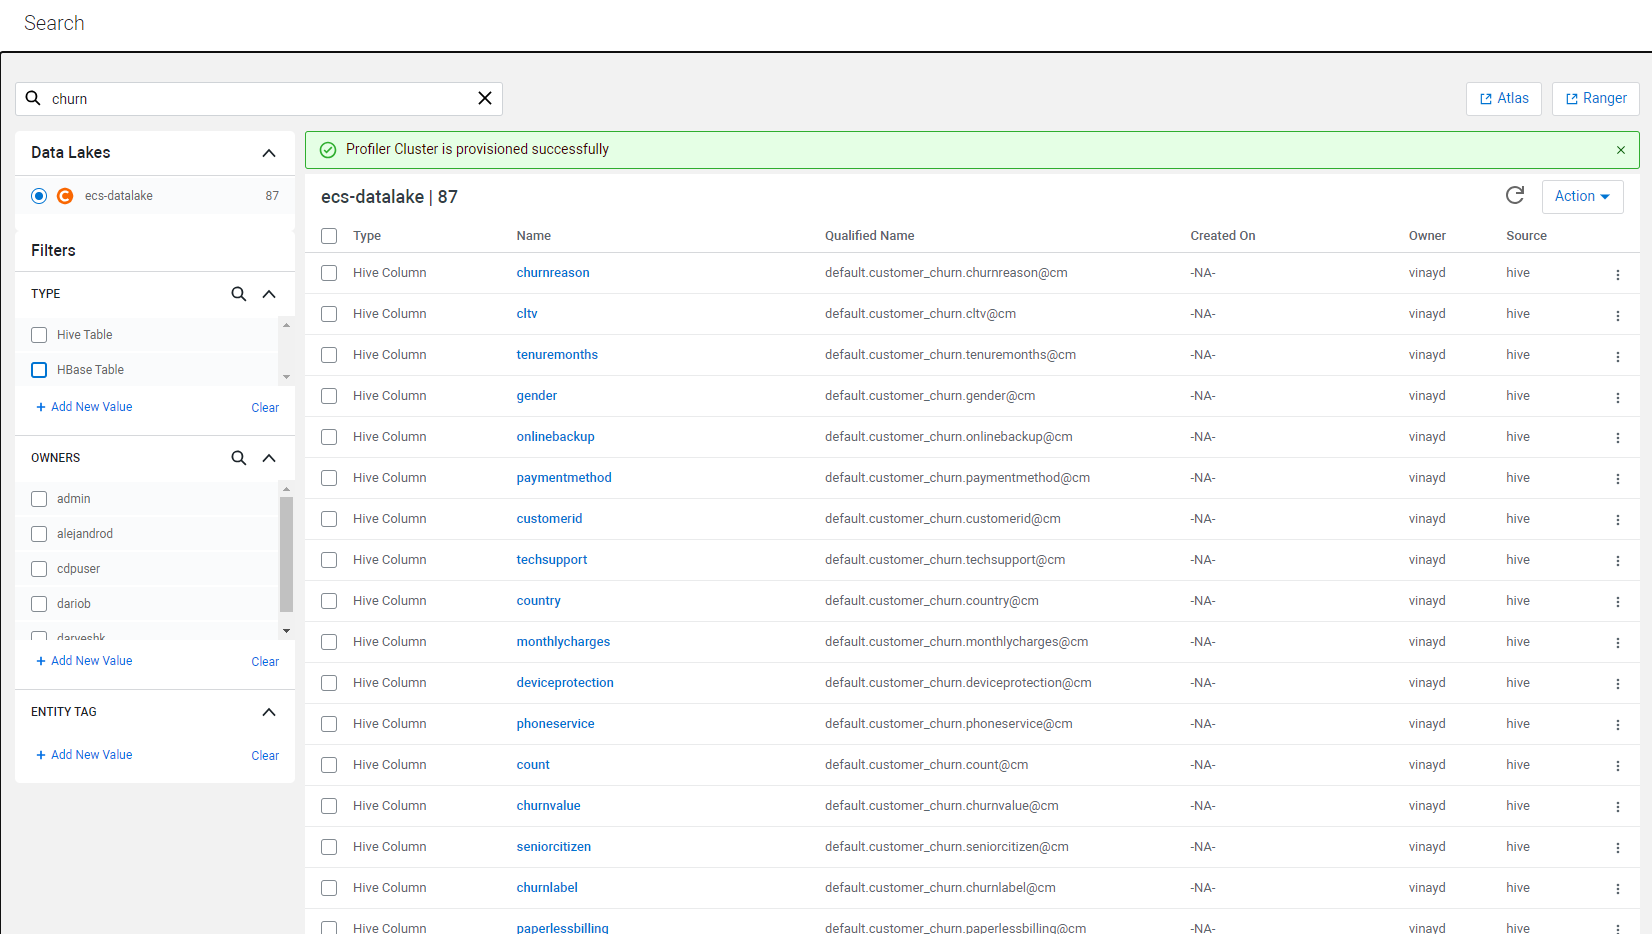1652x934 pixels.
Task: Open row menu for onlinebackup column
Action: click(x=1618, y=438)
